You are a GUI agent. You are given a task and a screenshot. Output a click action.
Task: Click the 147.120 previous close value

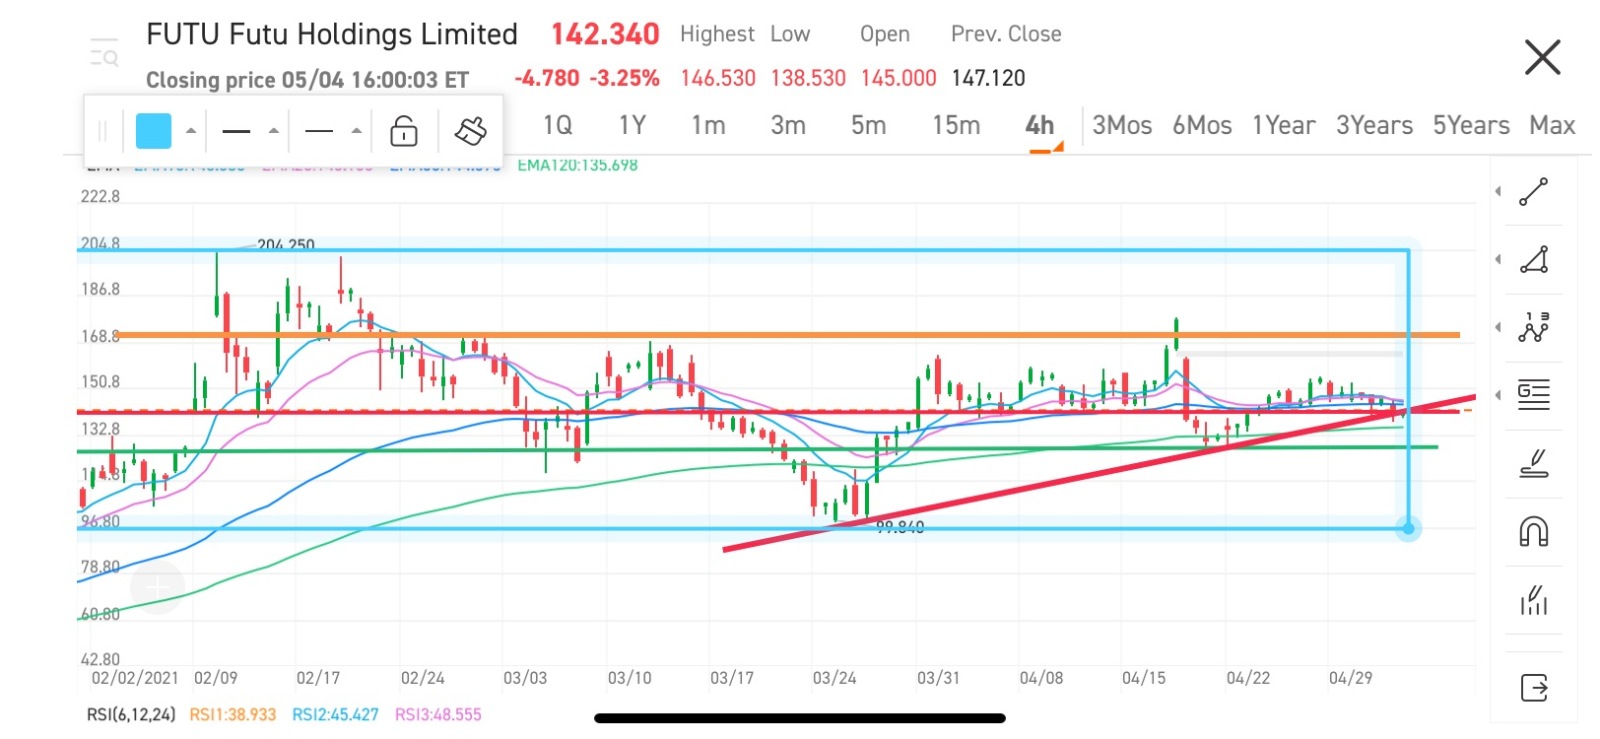[x=988, y=78]
